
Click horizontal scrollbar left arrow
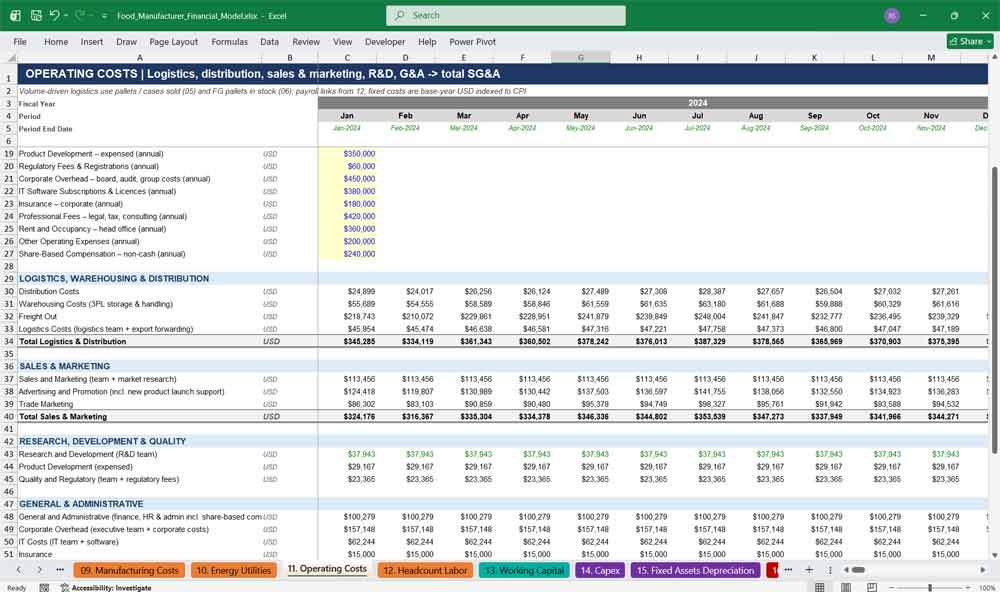tap(846, 570)
